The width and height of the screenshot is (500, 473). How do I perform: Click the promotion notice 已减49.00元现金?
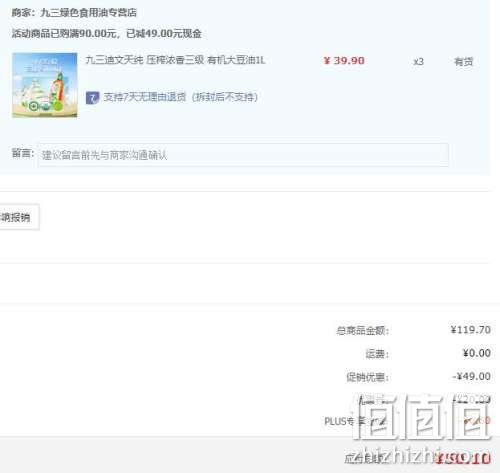(164, 33)
